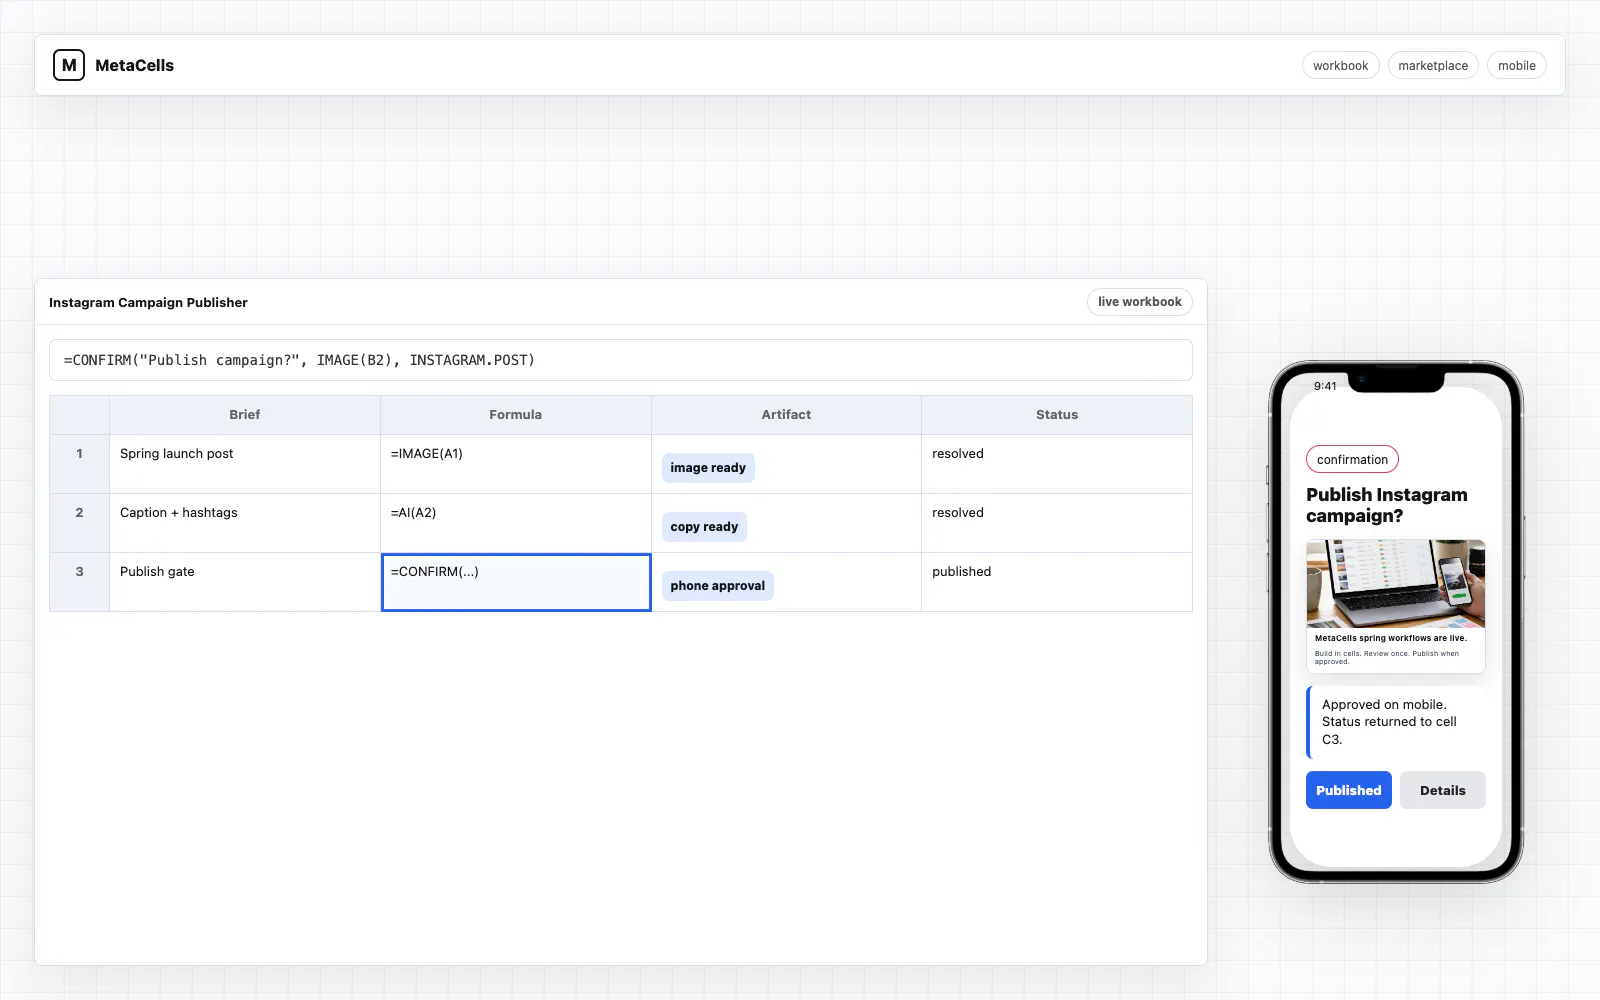1600x1000 pixels.
Task: Click the Caption + hashtags cell
Action: (x=245, y=523)
